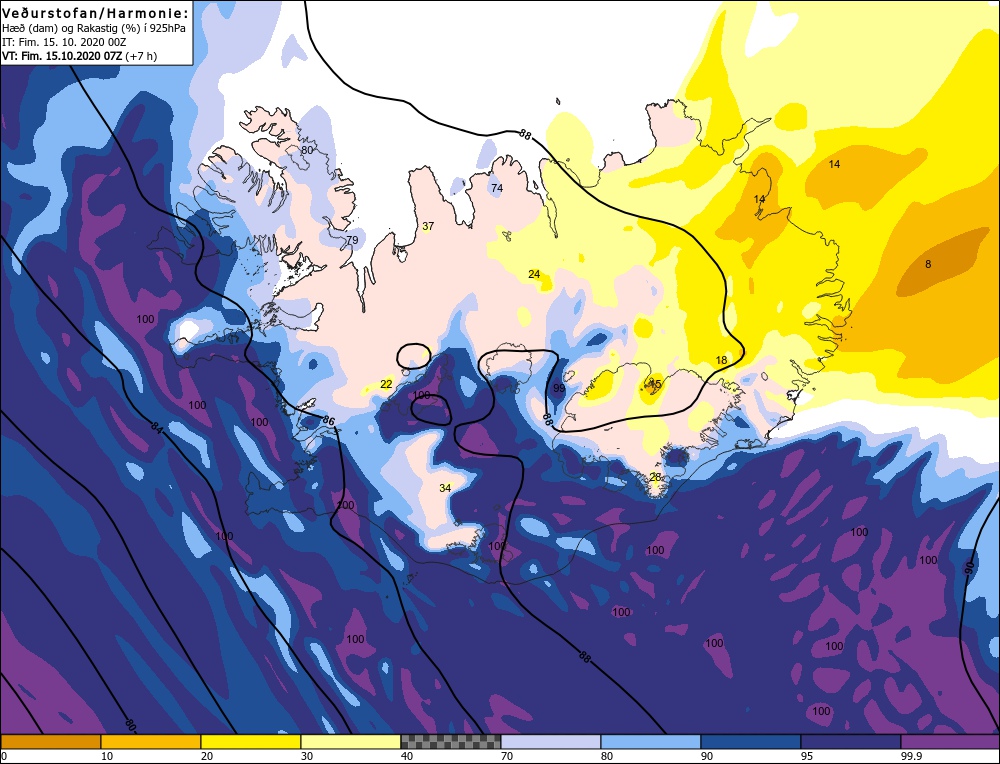Click the humidity value '34' on the map
1000x764 pixels.
tap(445, 489)
